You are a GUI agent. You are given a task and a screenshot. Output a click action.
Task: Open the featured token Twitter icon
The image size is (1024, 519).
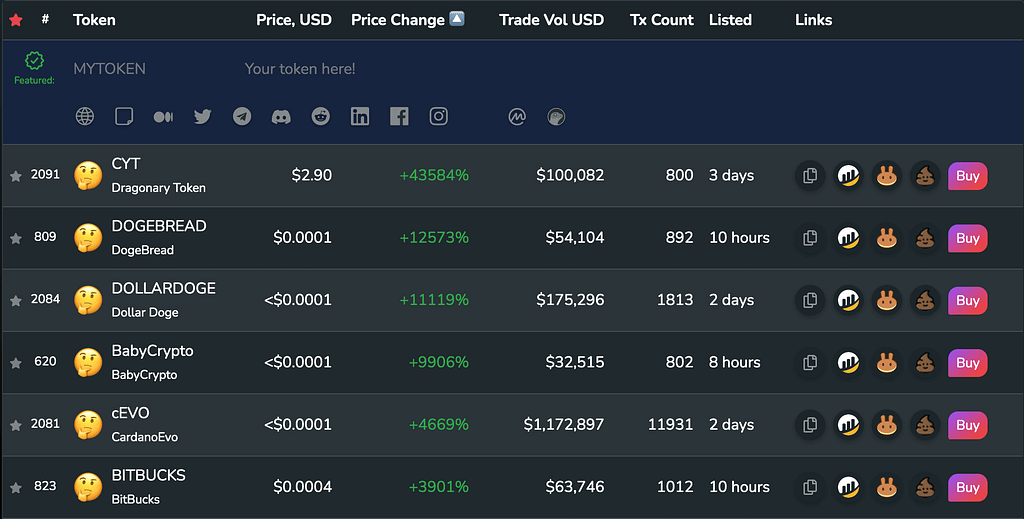click(x=202, y=116)
